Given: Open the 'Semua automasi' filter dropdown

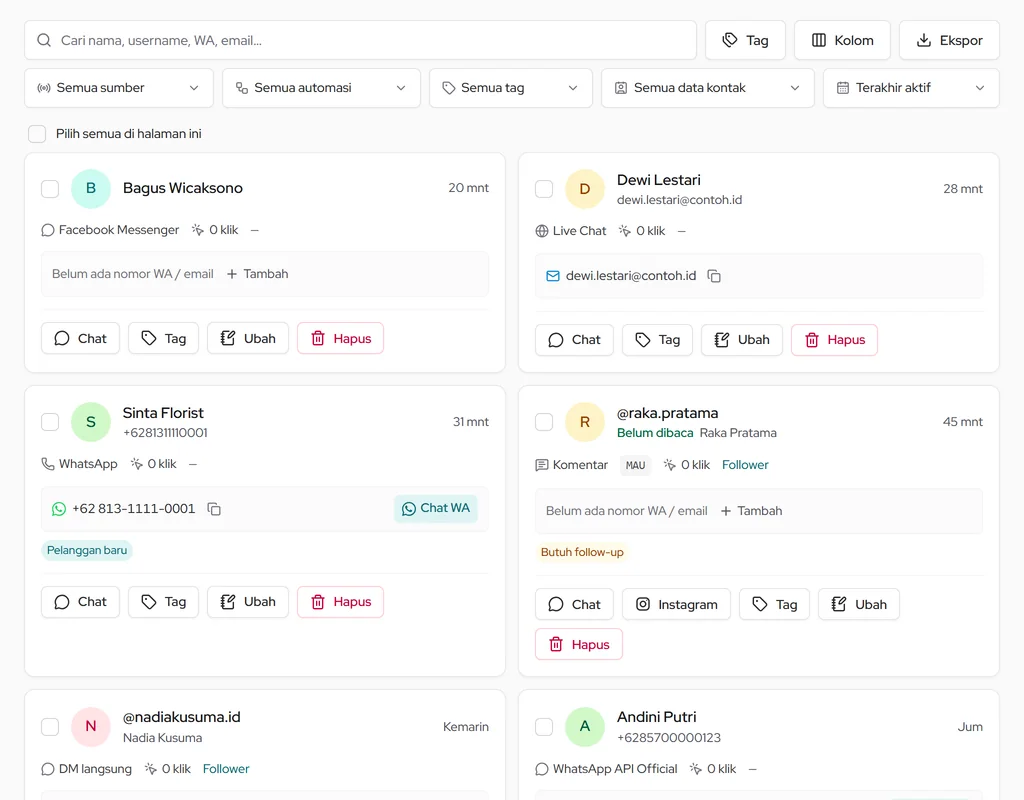Looking at the screenshot, I should click(321, 88).
